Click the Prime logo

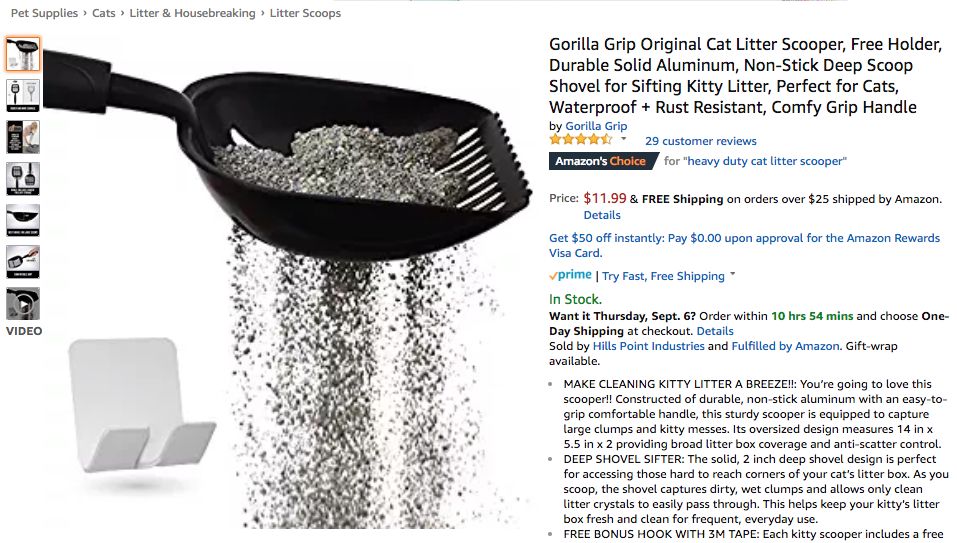click(x=570, y=275)
